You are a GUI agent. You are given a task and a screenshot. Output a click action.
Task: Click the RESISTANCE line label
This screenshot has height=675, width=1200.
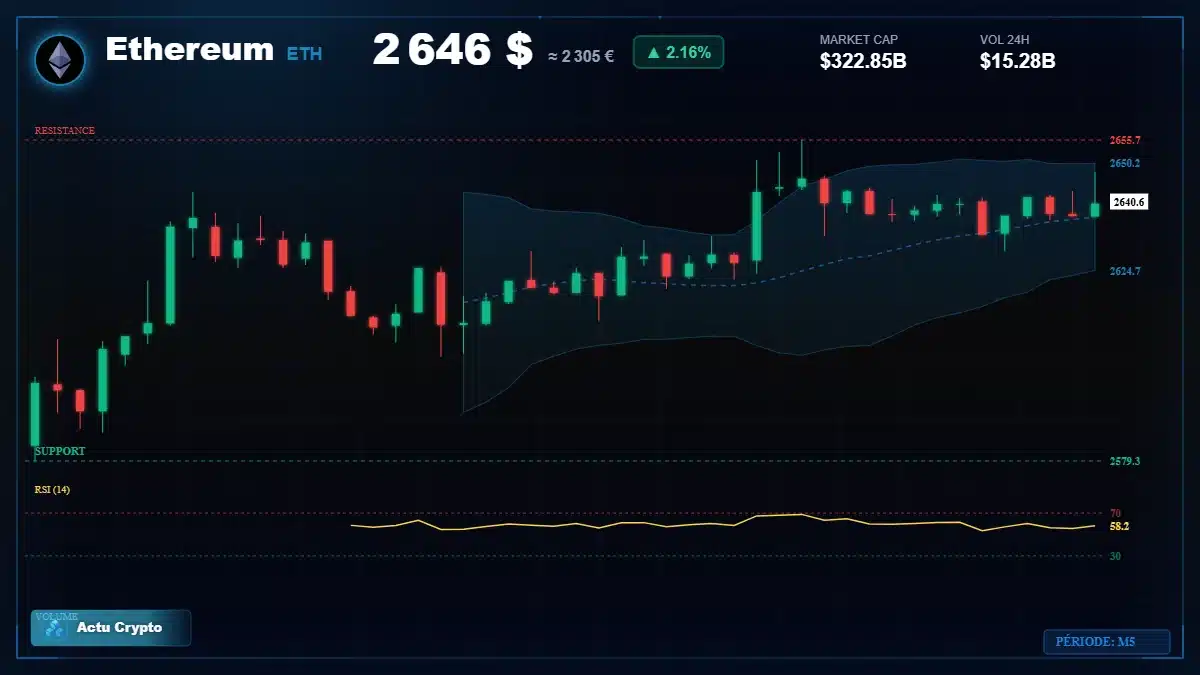[x=65, y=131]
